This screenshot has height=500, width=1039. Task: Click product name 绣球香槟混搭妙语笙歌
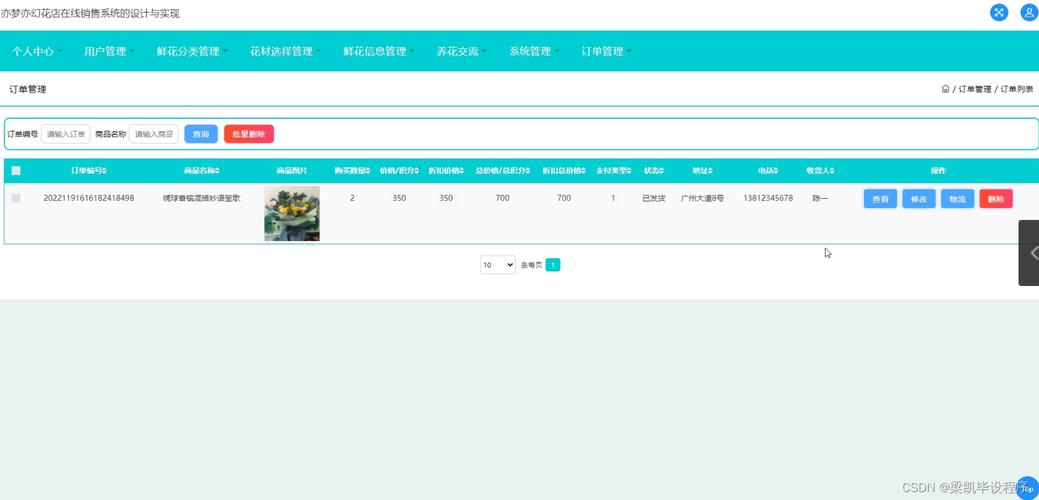click(x=201, y=198)
